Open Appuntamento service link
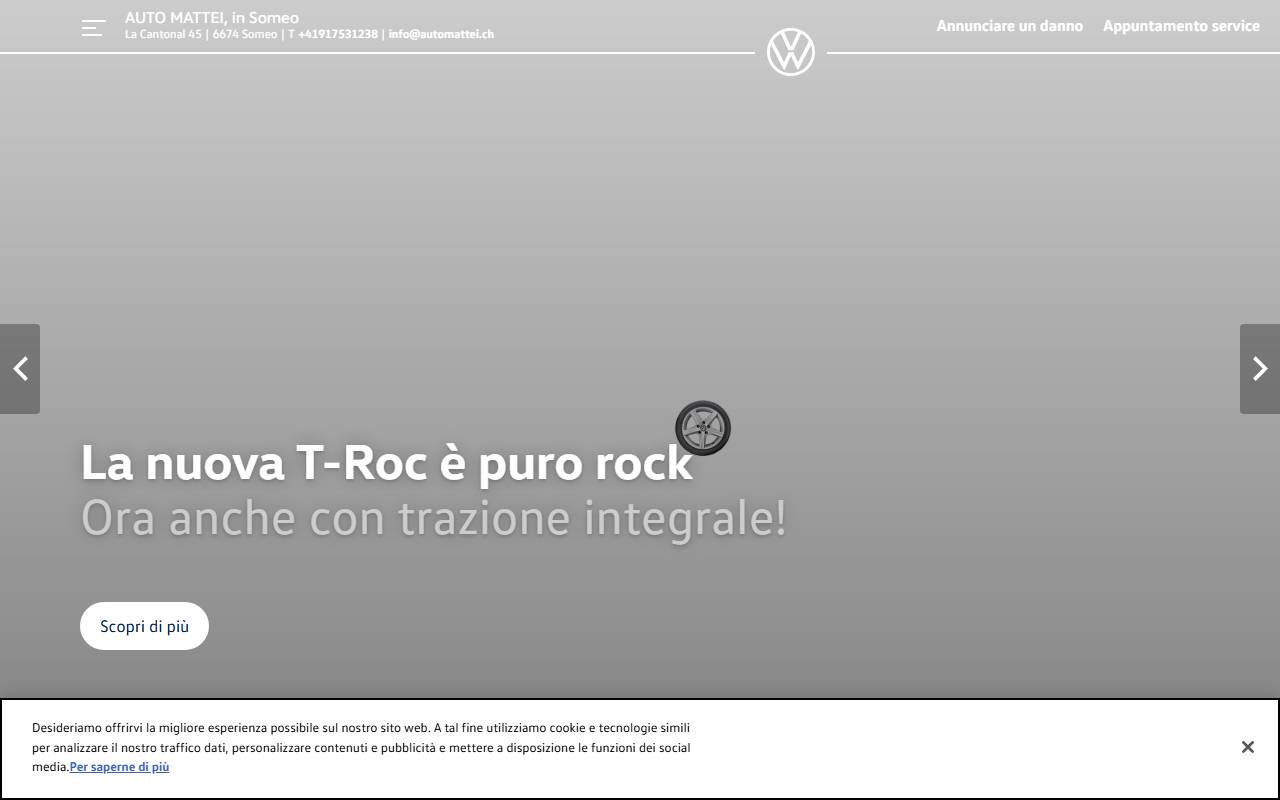Viewport: 1280px width, 800px height. (x=1181, y=26)
